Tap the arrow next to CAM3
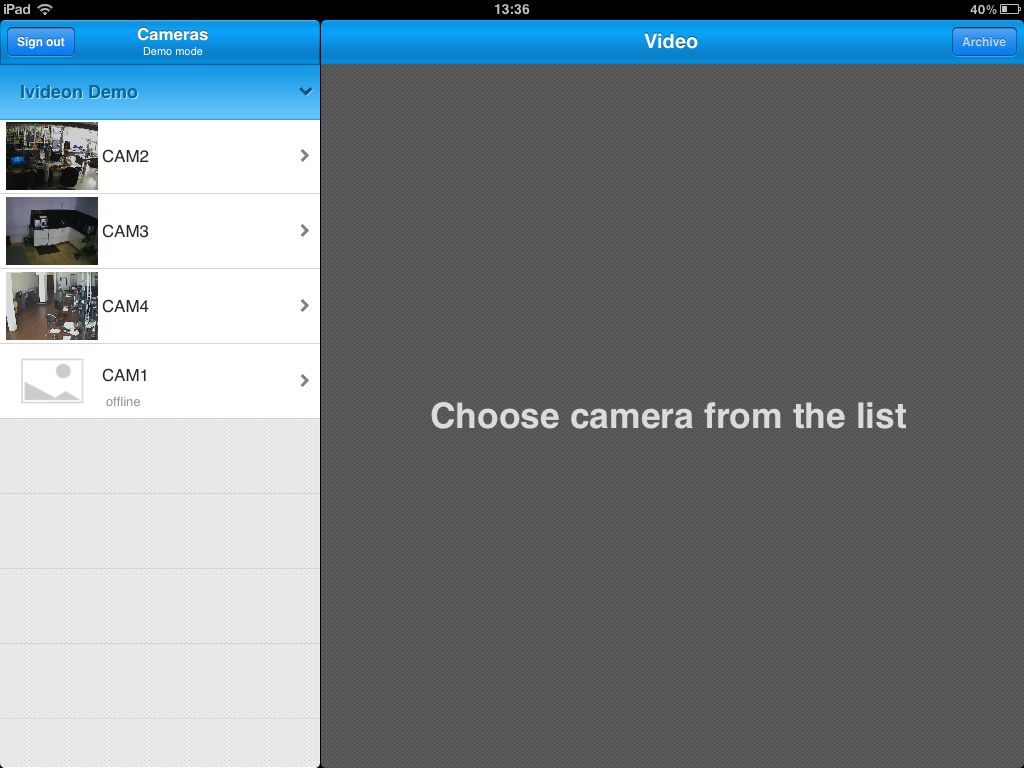Screen dimensions: 1024x768 (x=304, y=231)
